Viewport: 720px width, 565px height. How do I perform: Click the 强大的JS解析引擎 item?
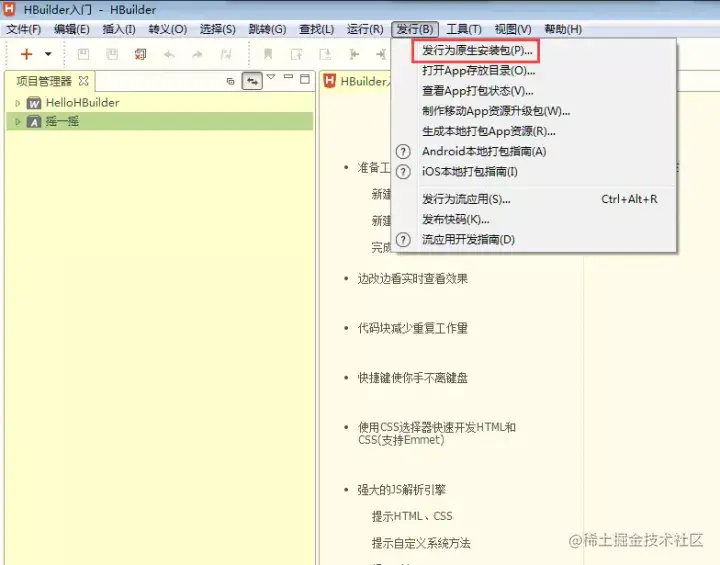401,490
